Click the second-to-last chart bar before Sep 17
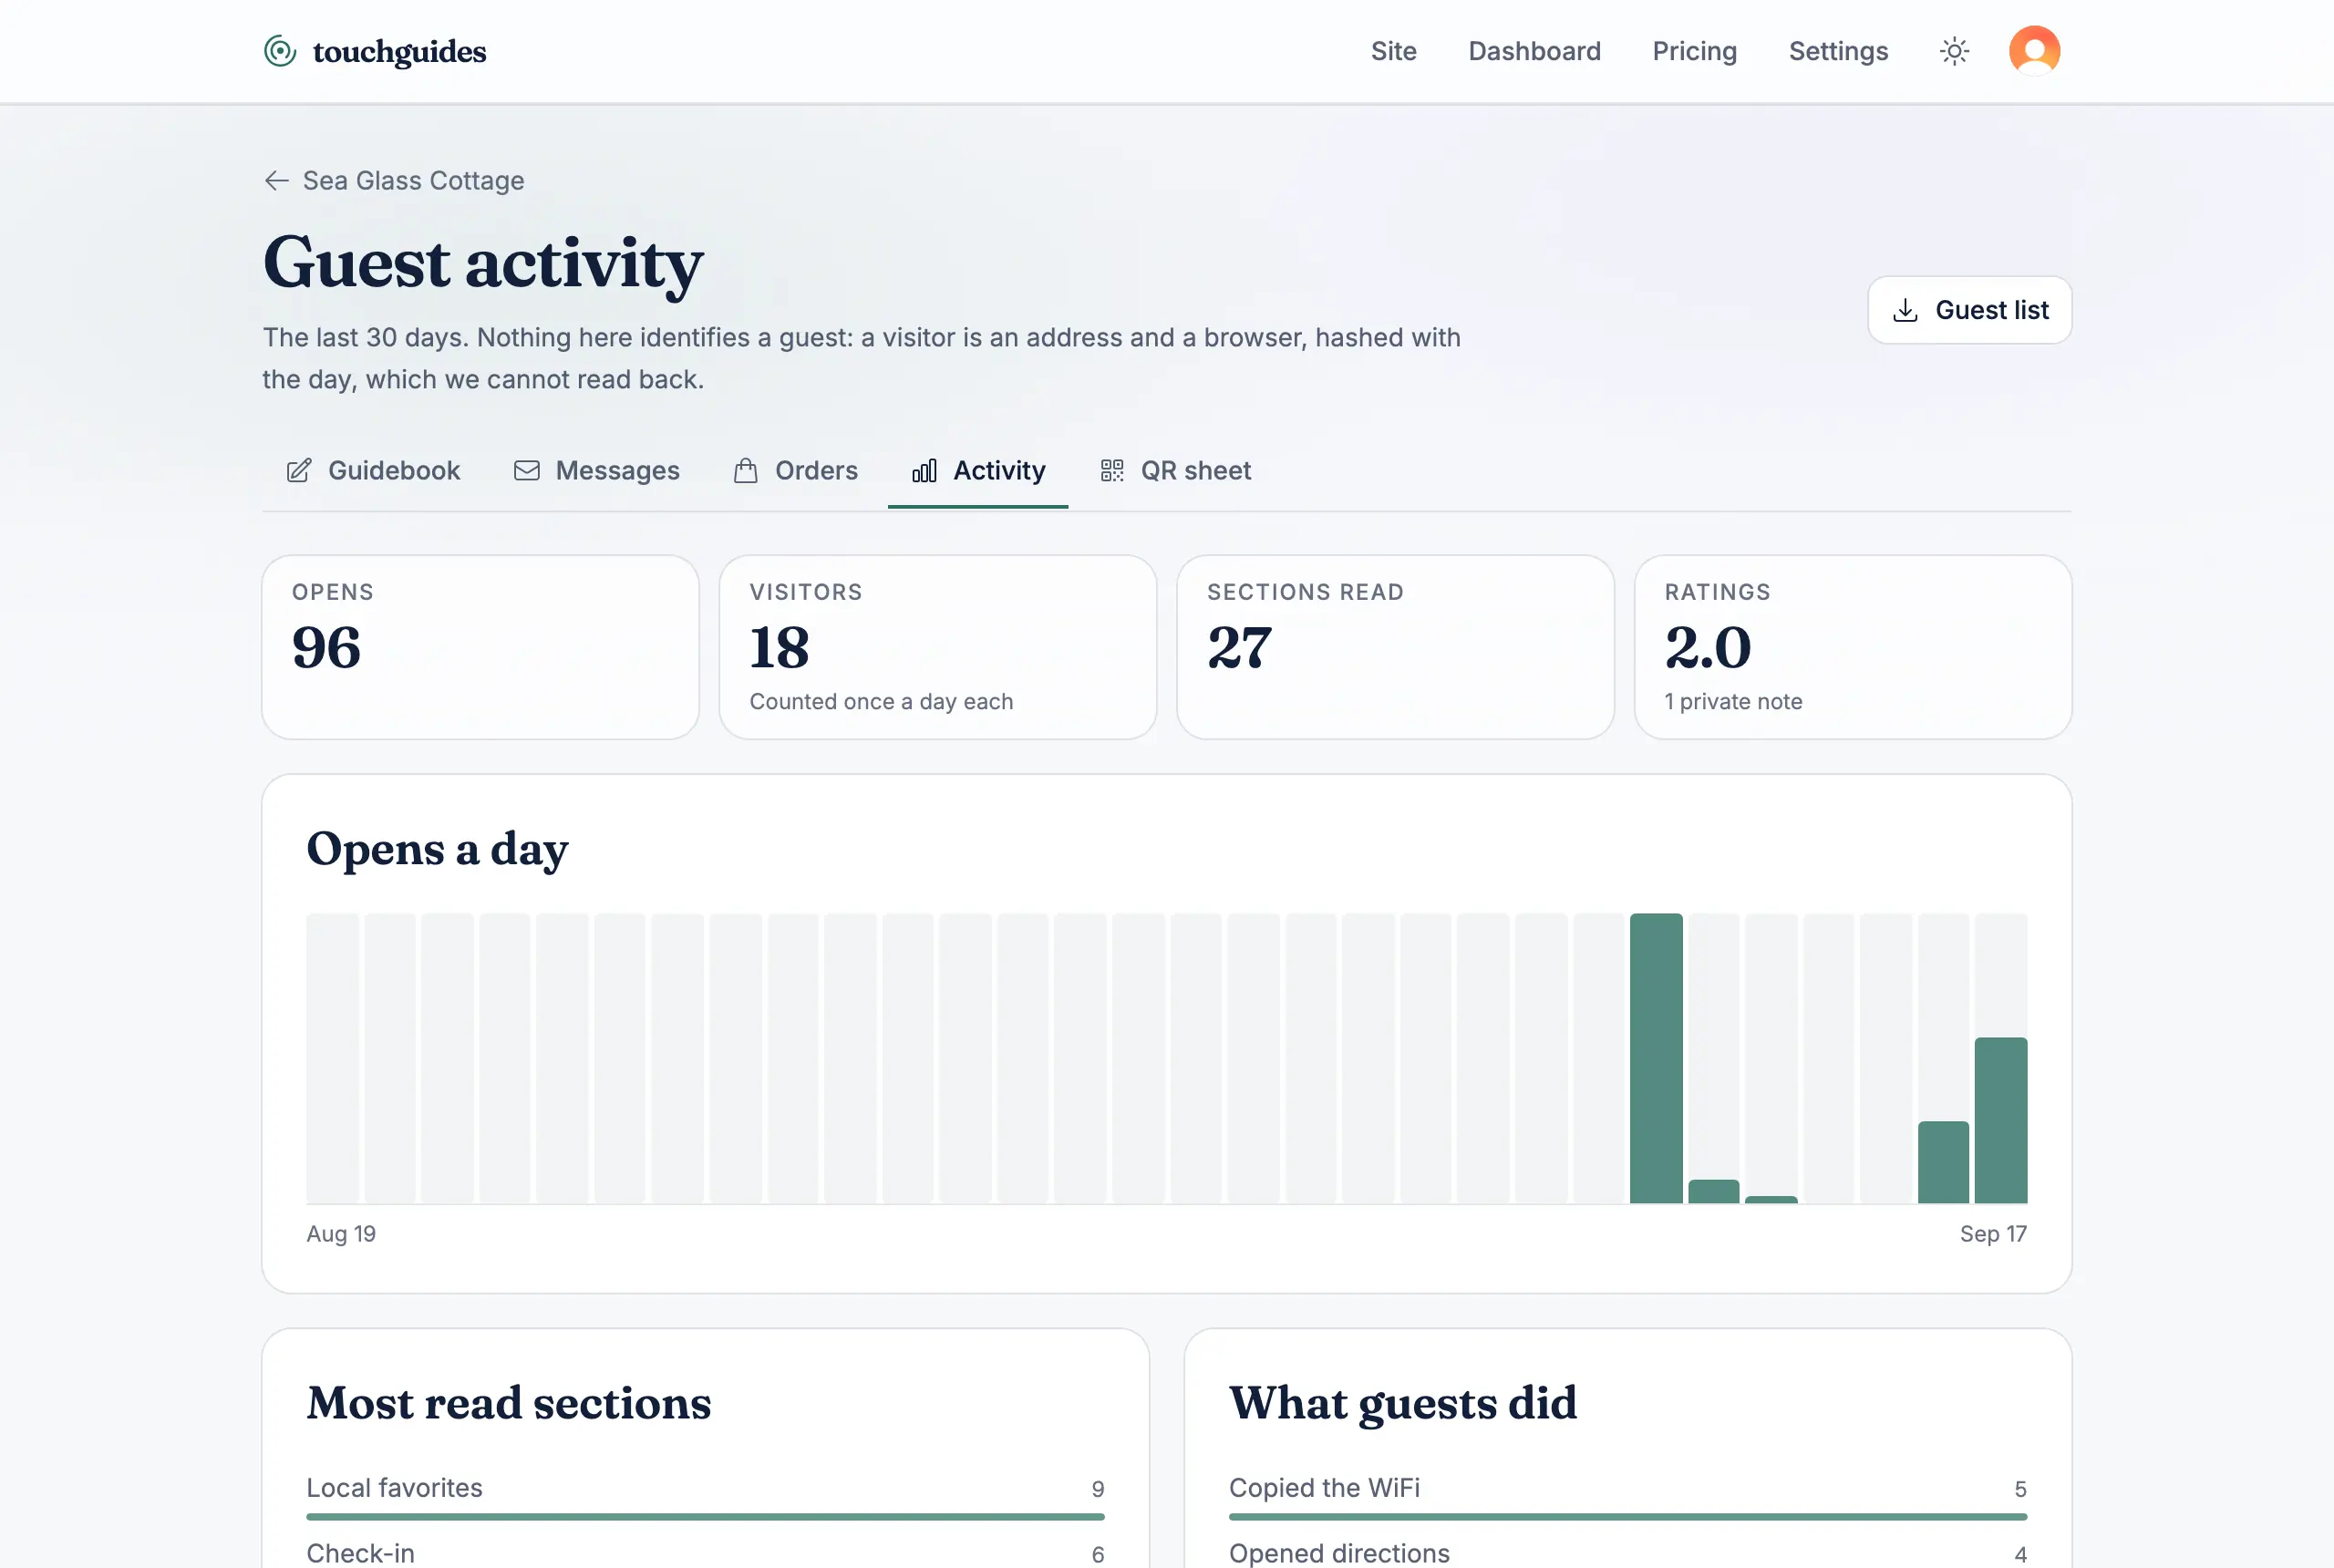The image size is (2334, 1568). [1943, 1162]
